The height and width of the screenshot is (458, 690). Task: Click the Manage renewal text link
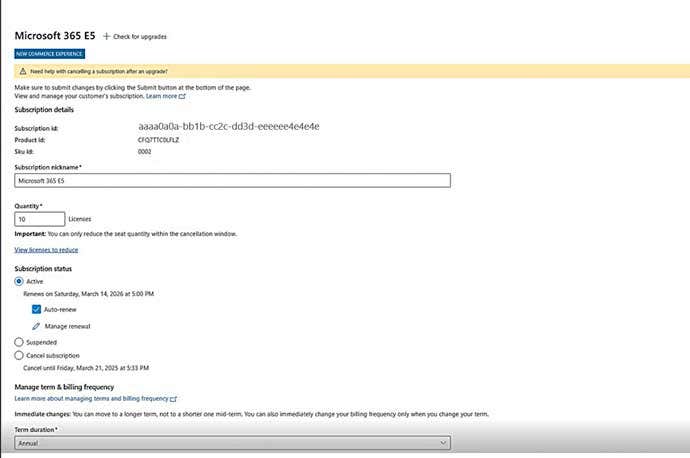click(68, 326)
